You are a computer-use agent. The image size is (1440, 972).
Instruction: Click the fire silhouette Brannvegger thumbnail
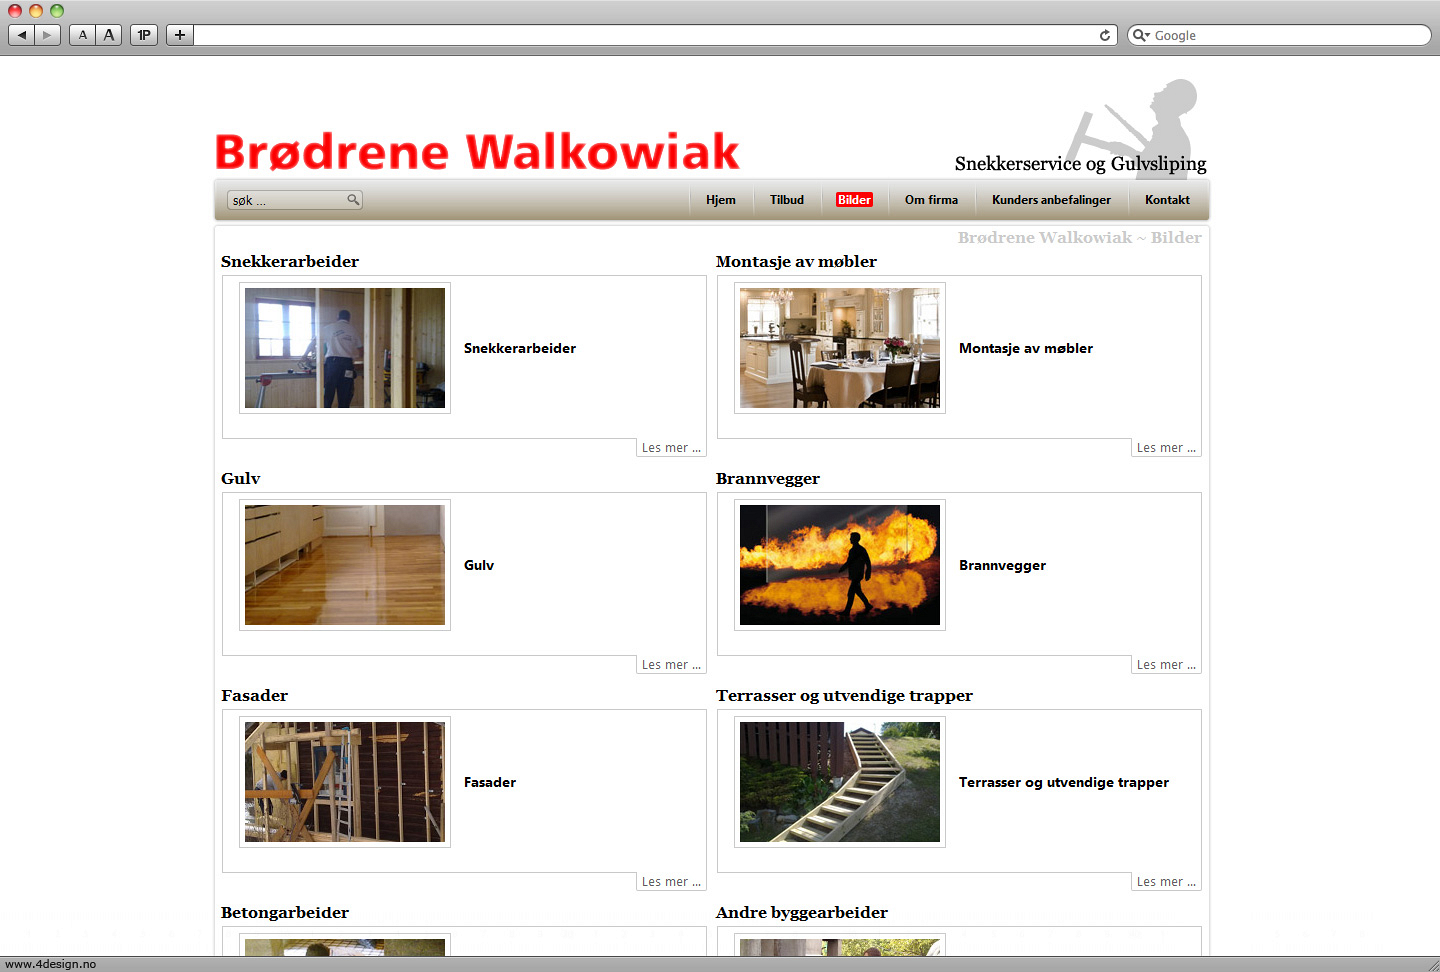[x=840, y=565]
